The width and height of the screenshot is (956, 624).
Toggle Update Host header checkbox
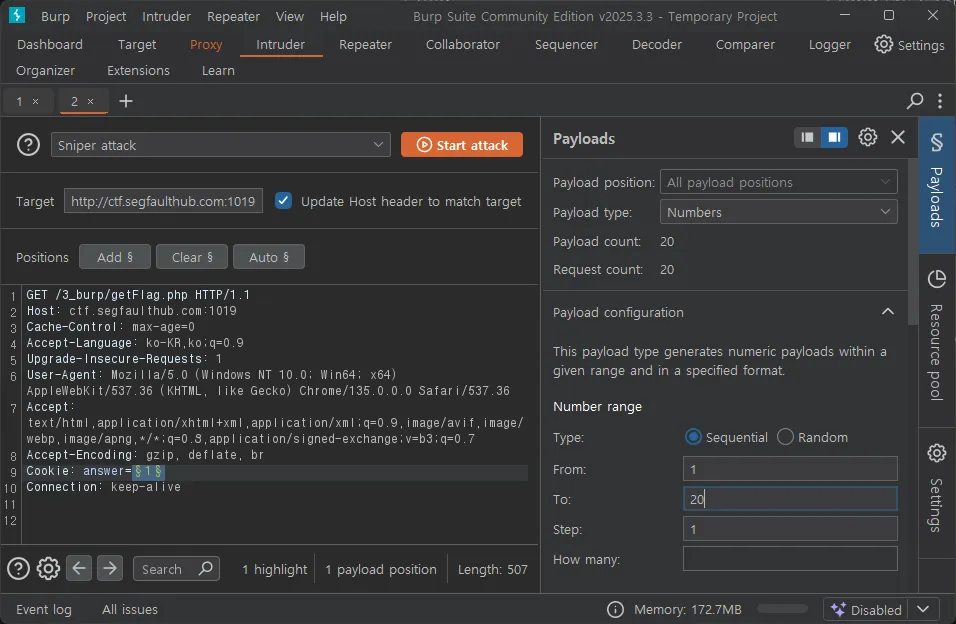click(x=283, y=201)
